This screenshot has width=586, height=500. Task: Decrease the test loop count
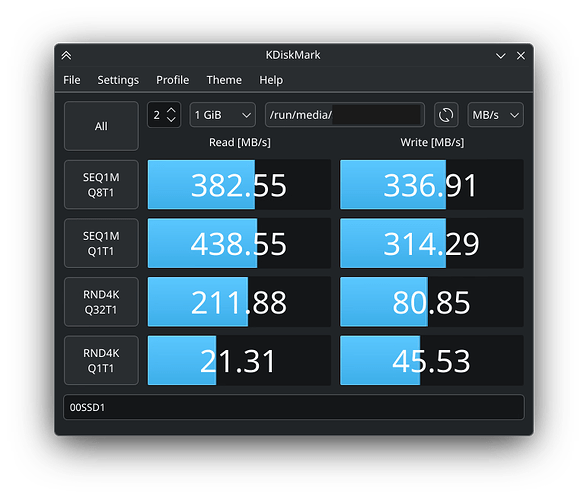171,119
